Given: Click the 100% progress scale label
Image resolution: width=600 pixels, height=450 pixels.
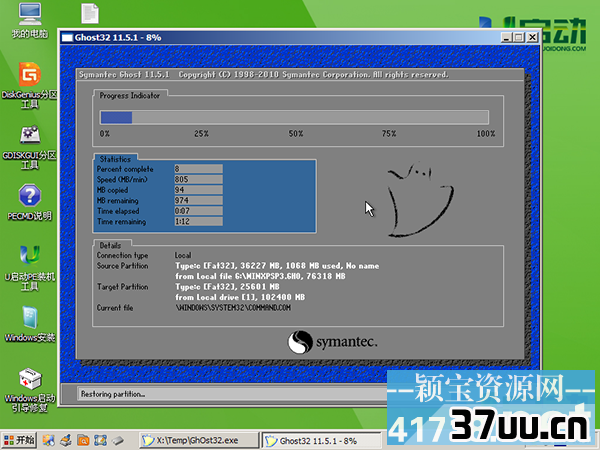Looking at the screenshot, I should coord(486,134).
